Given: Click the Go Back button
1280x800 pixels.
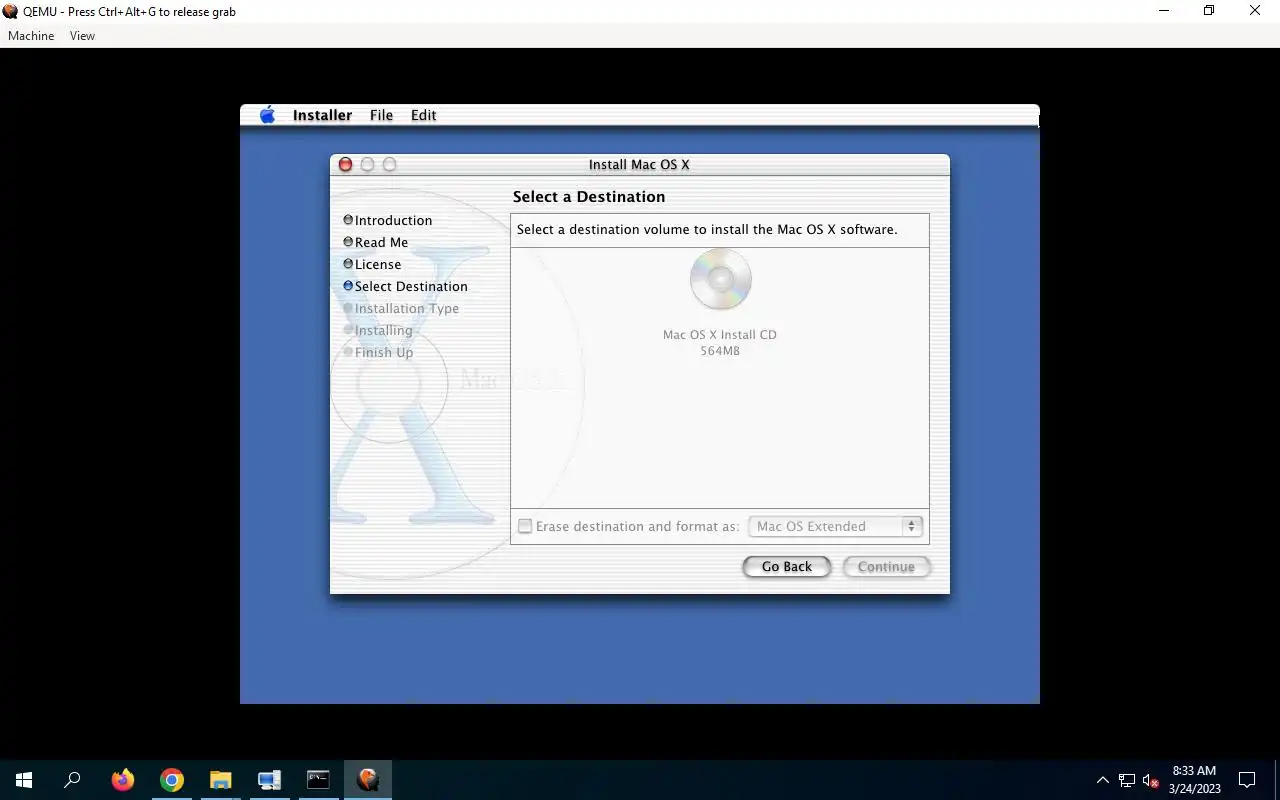Looking at the screenshot, I should [x=786, y=567].
